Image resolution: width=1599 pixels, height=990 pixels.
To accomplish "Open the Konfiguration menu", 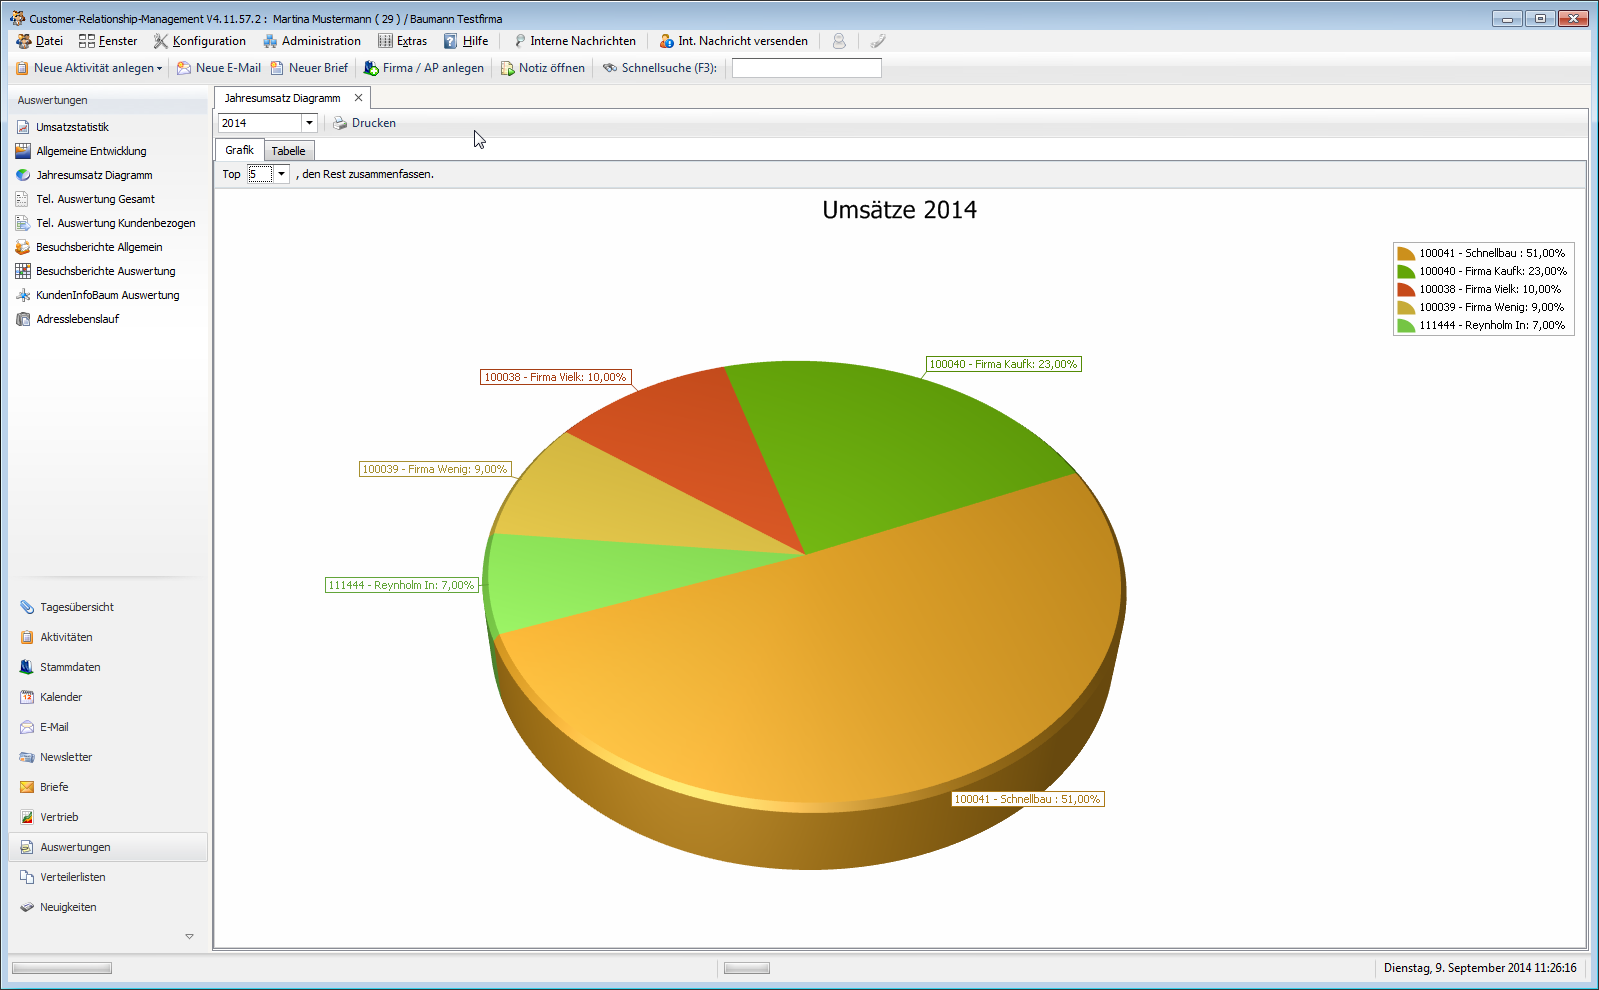I will pyautogui.click(x=199, y=41).
